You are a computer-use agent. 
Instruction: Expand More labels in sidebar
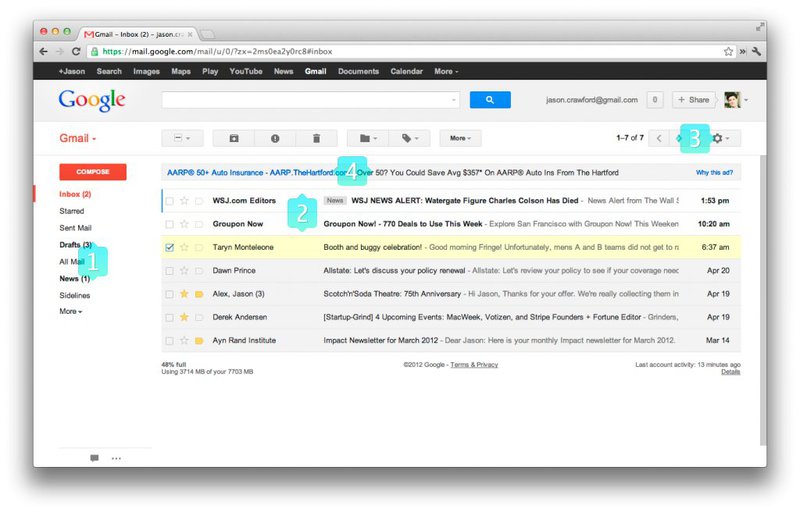click(70, 311)
